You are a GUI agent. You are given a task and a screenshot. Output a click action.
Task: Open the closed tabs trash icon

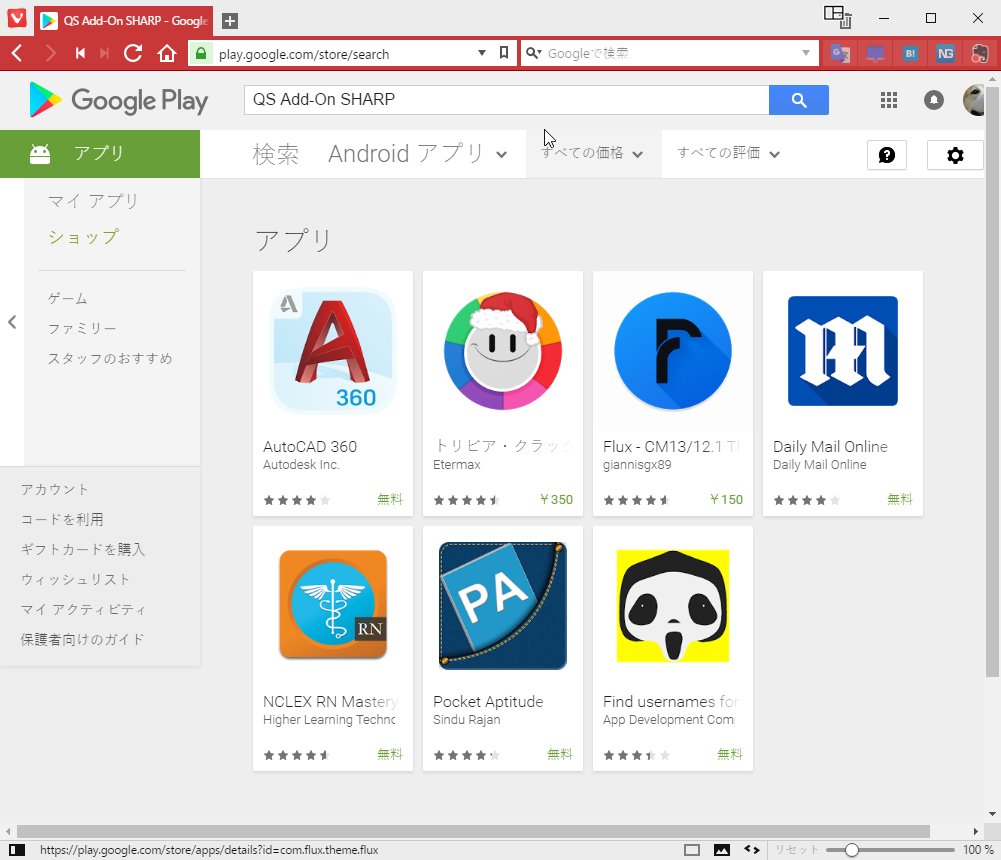pos(838,17)
